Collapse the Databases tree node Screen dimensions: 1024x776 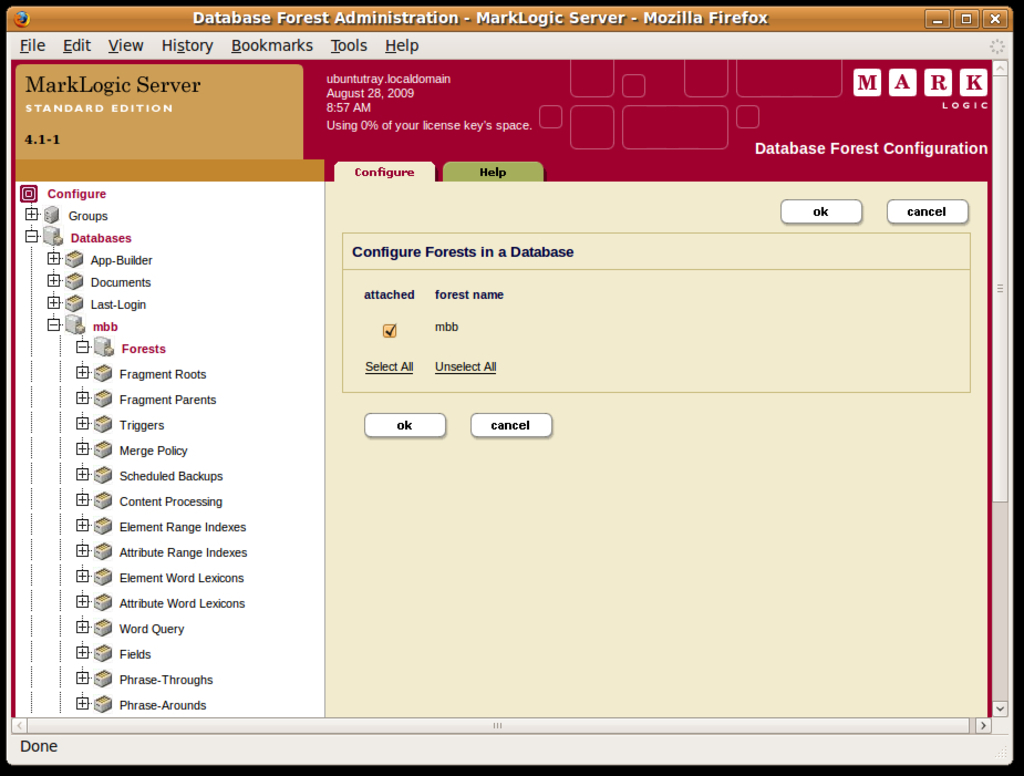(31, 236)
